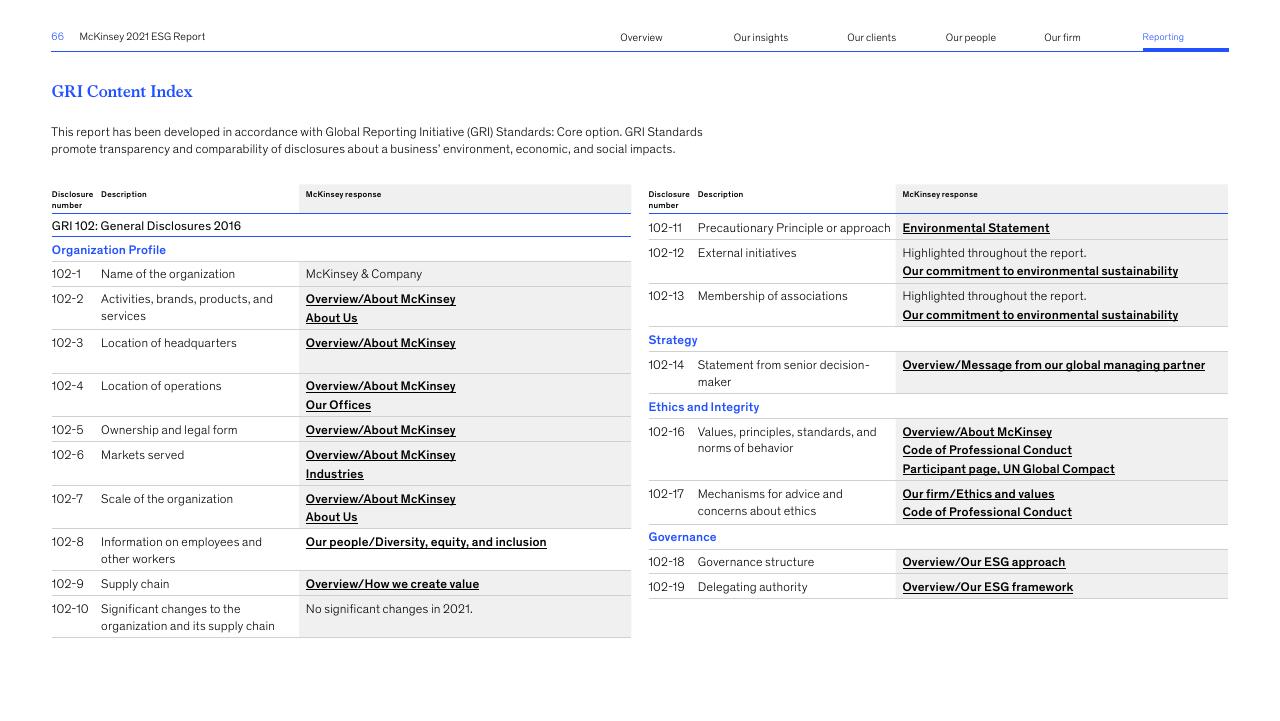
Task: Click the 'Membership of associations' description
Action: pos(772,296)
